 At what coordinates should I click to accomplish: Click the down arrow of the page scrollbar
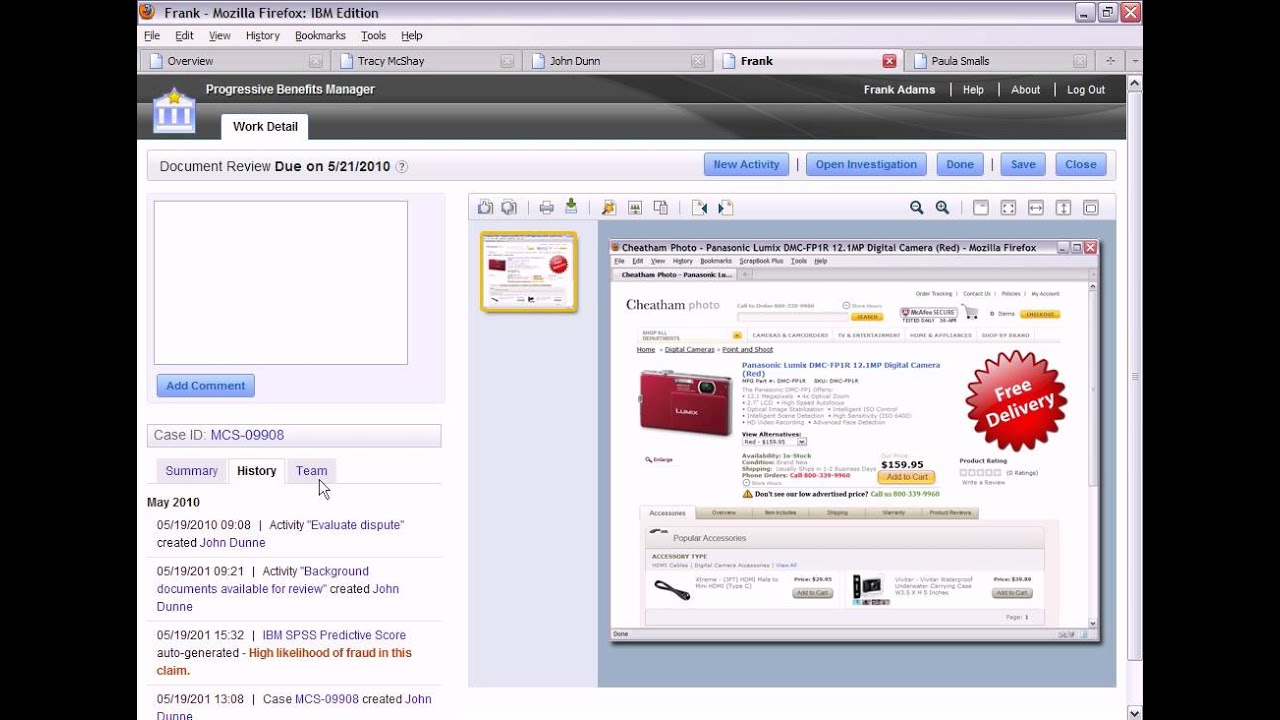1134,712
